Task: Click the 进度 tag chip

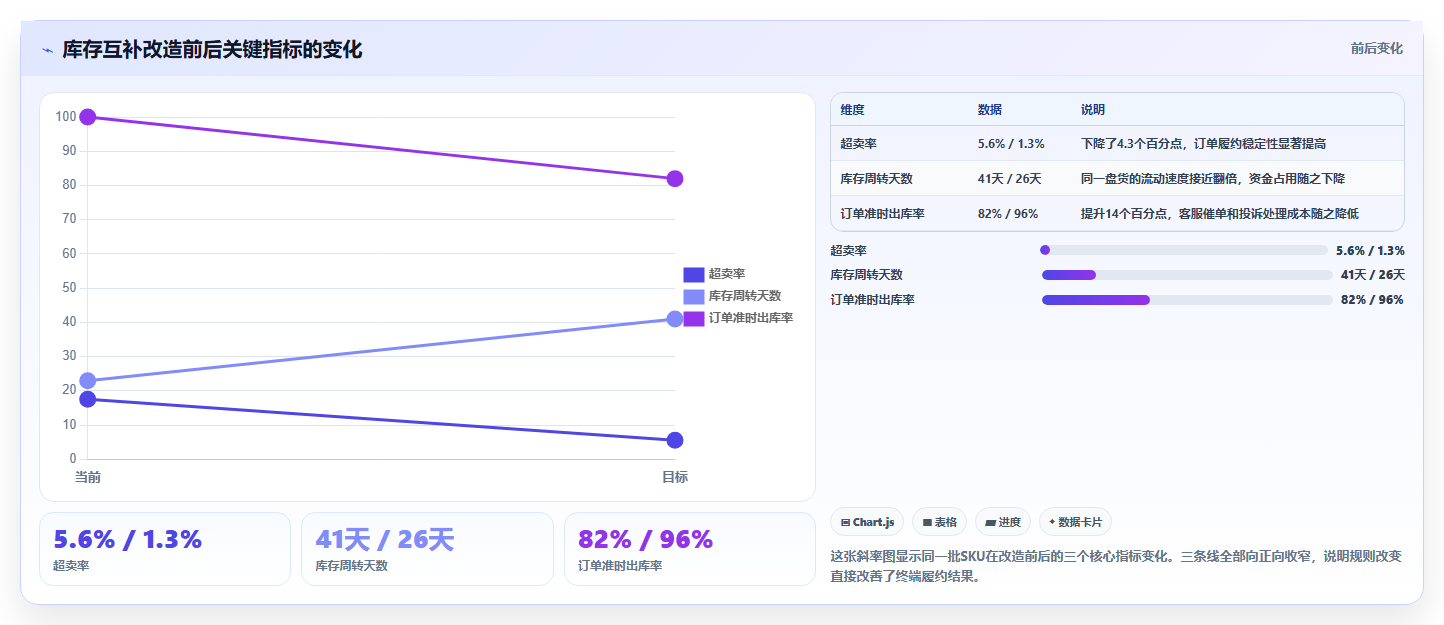Action: coord(1003,522)
